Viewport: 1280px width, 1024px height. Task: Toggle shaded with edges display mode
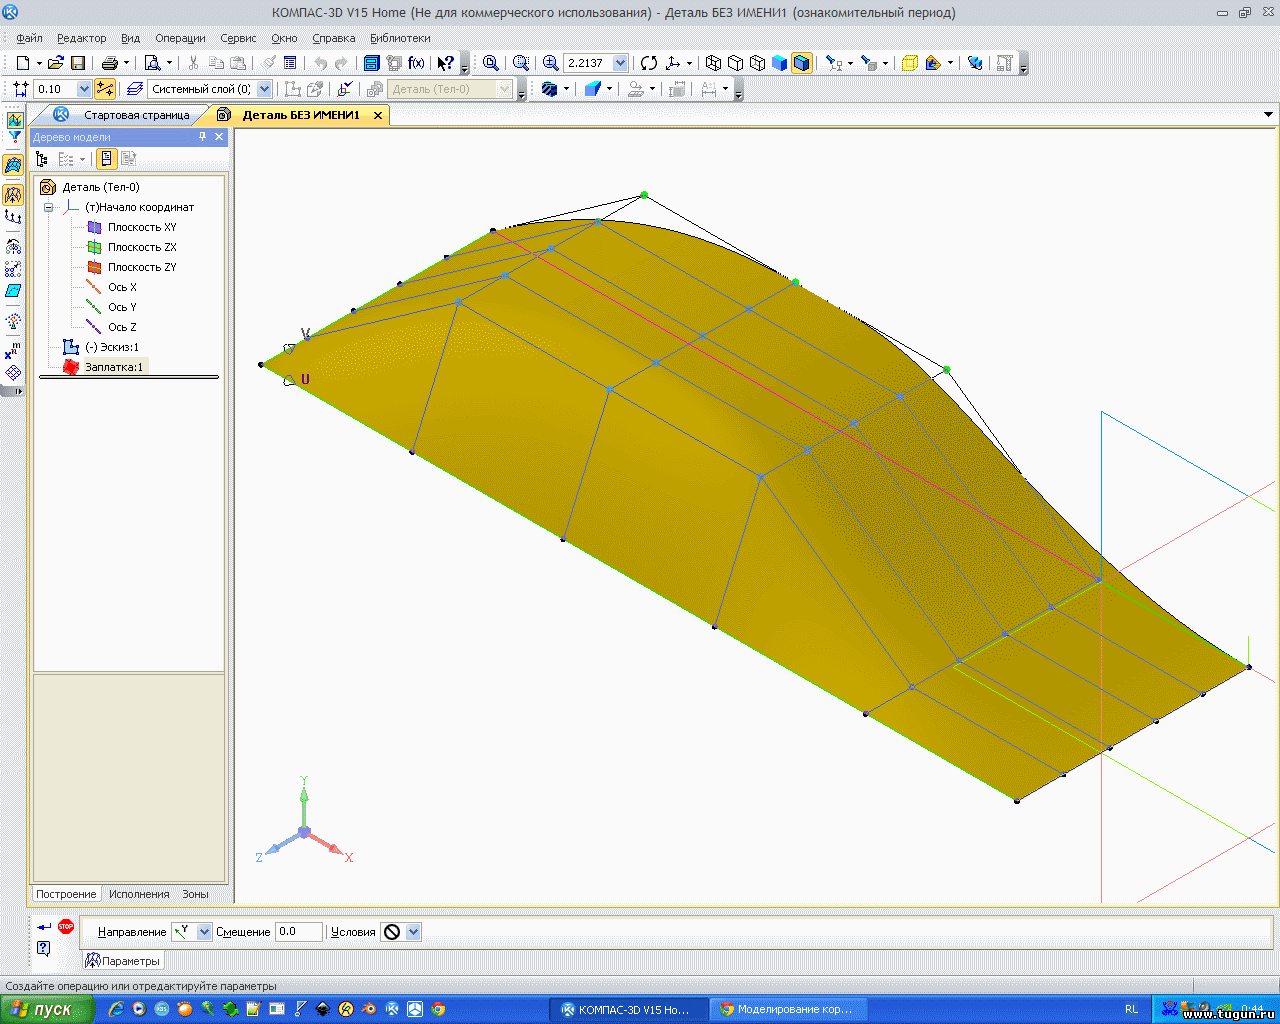pos(801,63)
